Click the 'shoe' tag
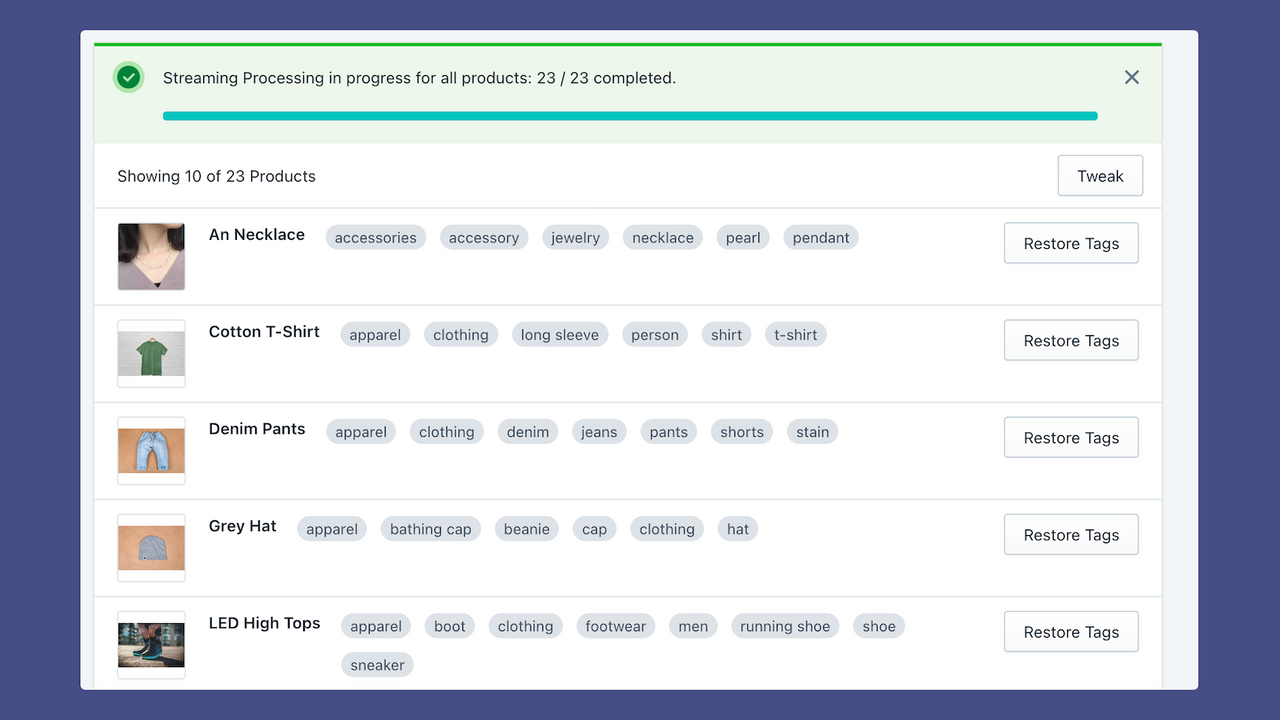Viewport: 1280px width, 720px height. click(x=879, y=625)
